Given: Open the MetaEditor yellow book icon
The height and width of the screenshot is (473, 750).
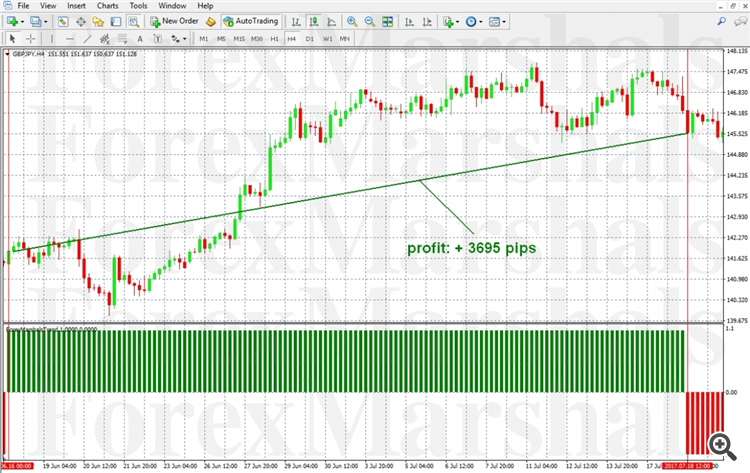Looking at the screenshot, I should (210, 22).
